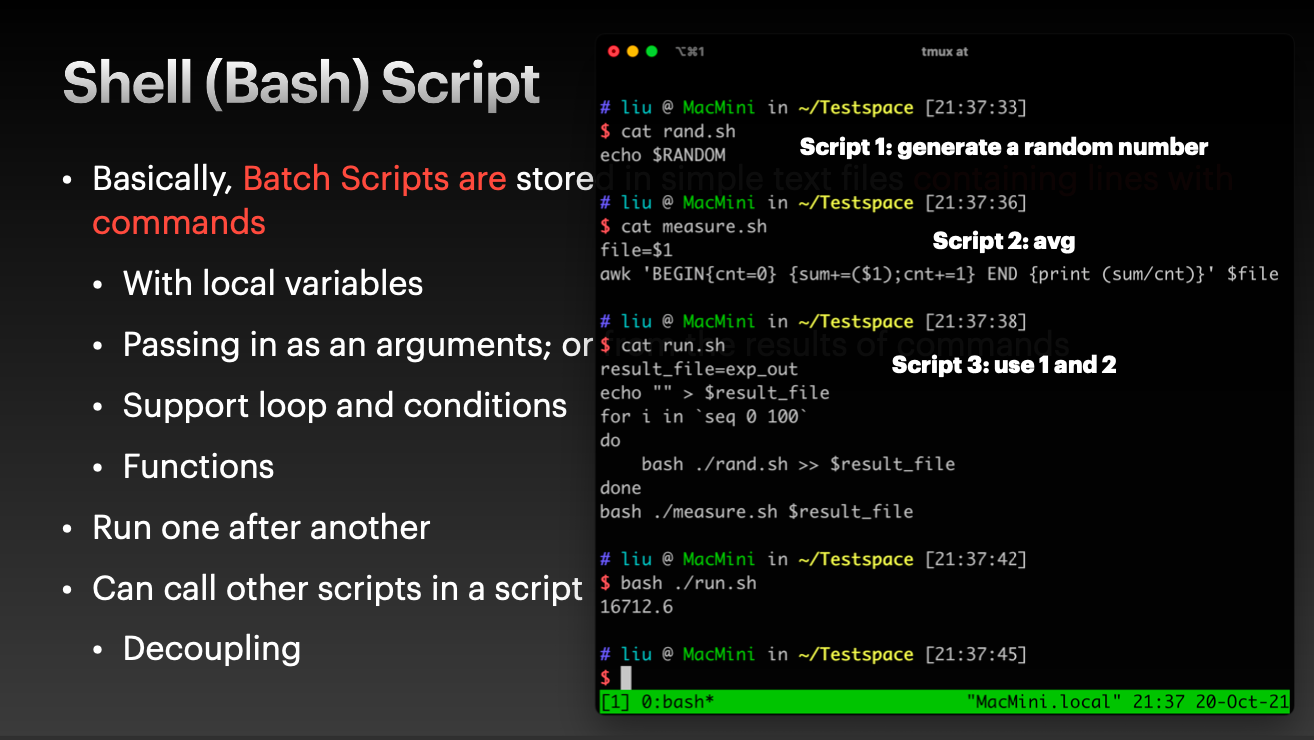
Task: Click the 'Script 3: use 1 and 2' label
Action: [x=1004, y=365]
